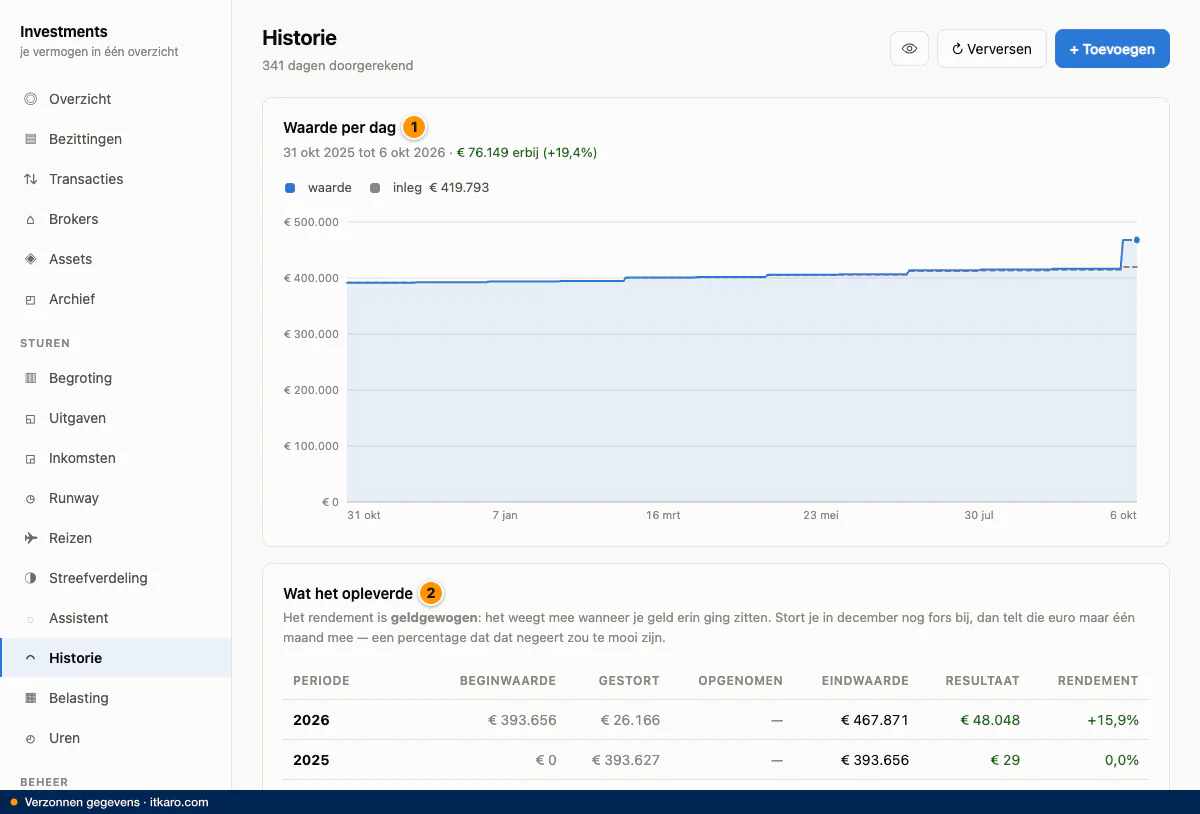Click the Inkomsten sidebar icon
1200x814 pixels.
pos(30,458)
